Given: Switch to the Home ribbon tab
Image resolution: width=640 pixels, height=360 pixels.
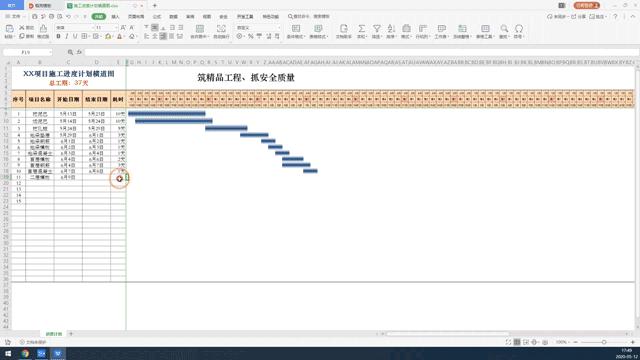Looking at the screenshot, I should tap(99, 16).
